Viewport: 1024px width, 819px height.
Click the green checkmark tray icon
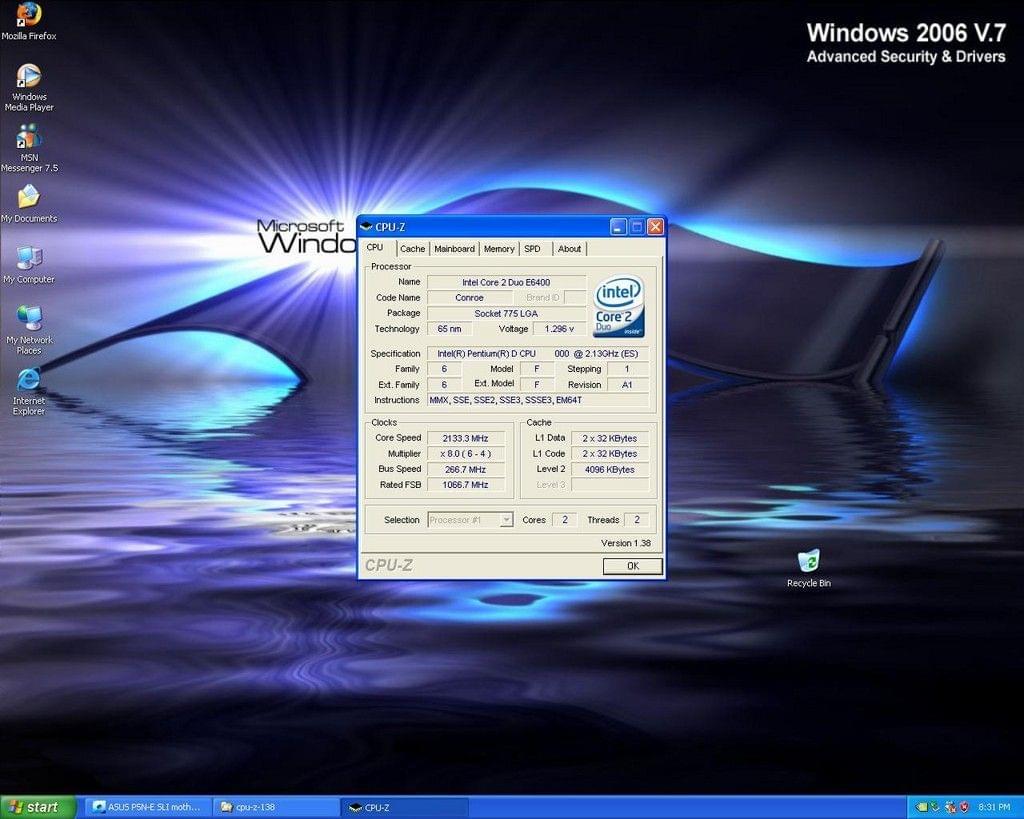point(935,807)
